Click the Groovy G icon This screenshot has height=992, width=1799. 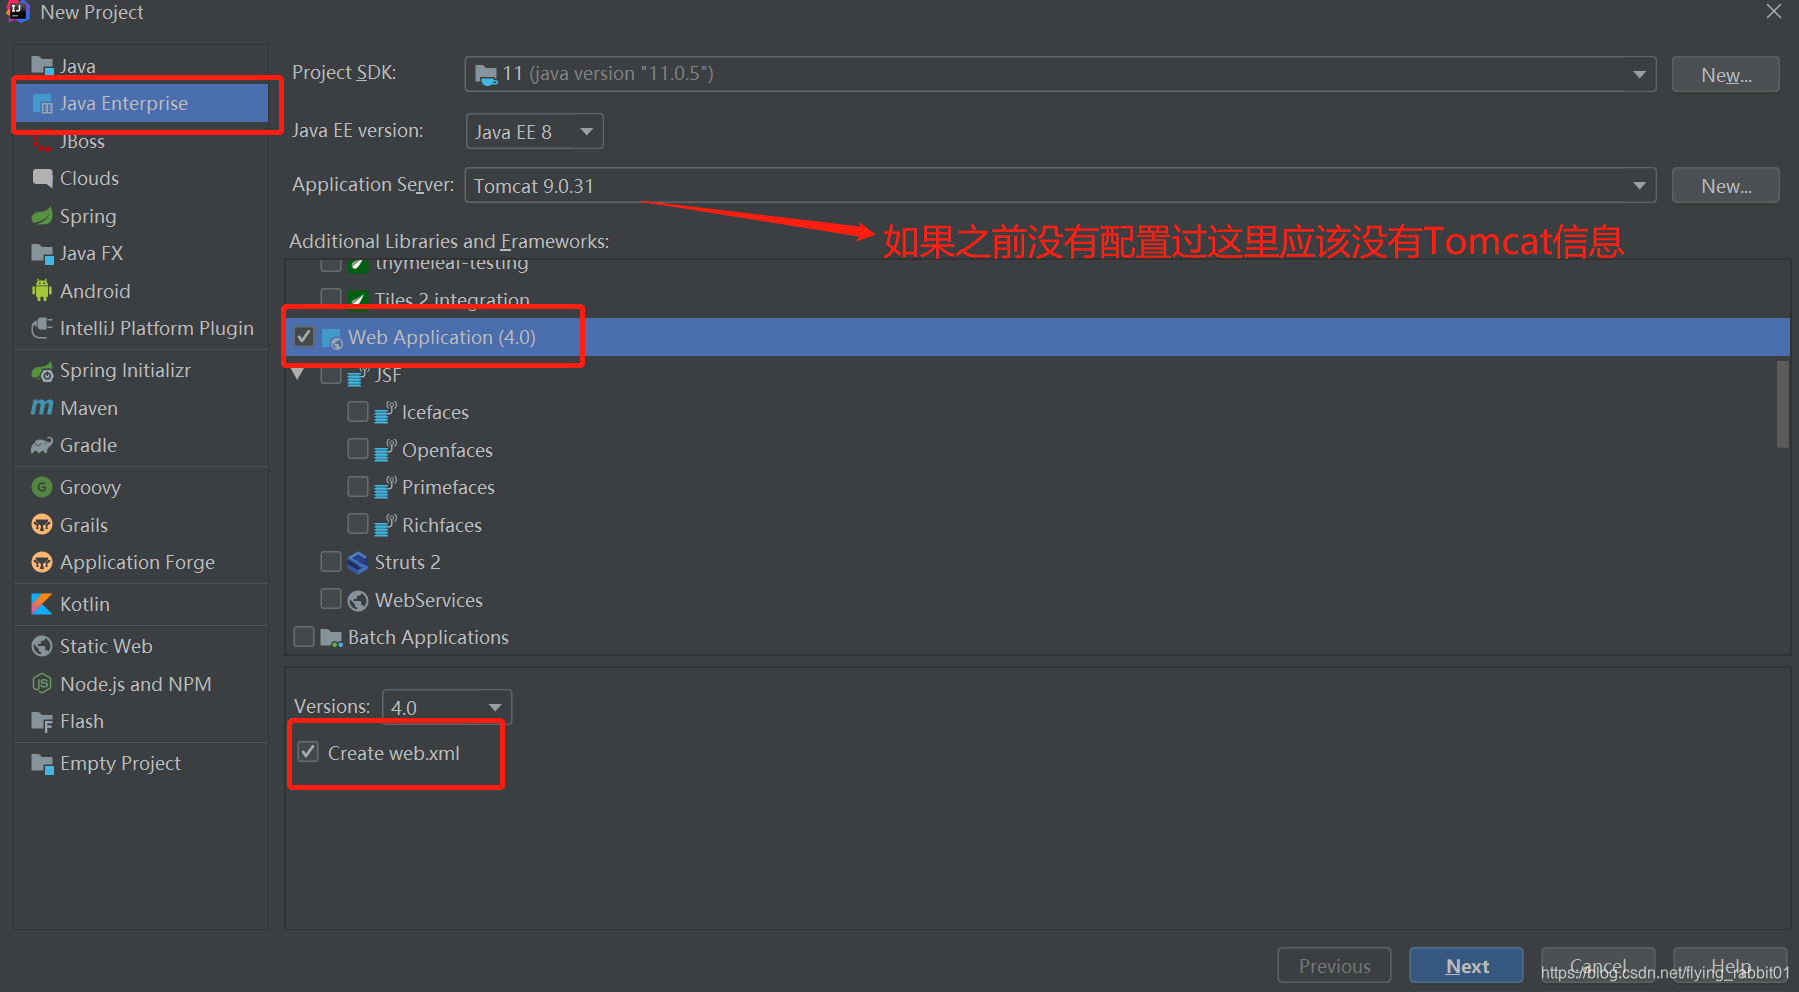(42, 487)
